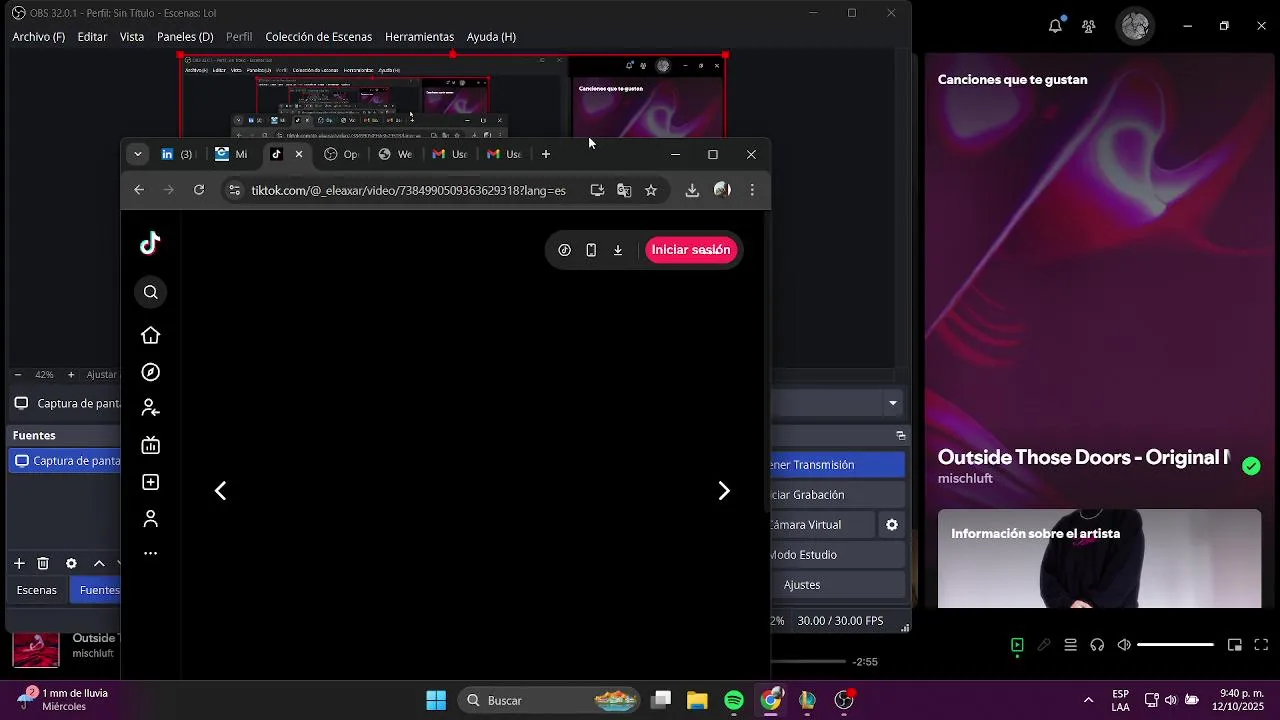Image resolution: width=1280 pixels, height=720 pixels.
Task: Open Chrome profile avatar
Action: pyautogui.click(x=722, y=190)
